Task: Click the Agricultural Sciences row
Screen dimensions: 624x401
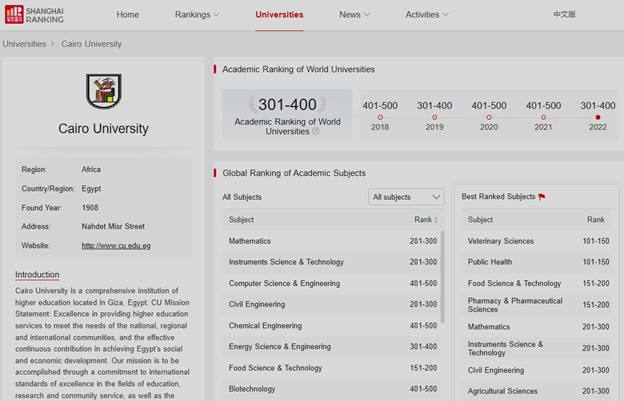Action: tap(536, 391)
